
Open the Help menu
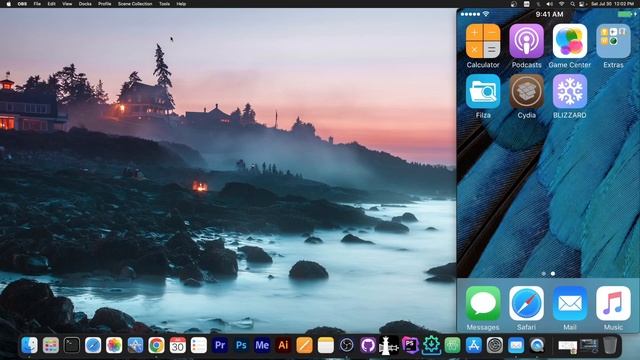(181, 4)
